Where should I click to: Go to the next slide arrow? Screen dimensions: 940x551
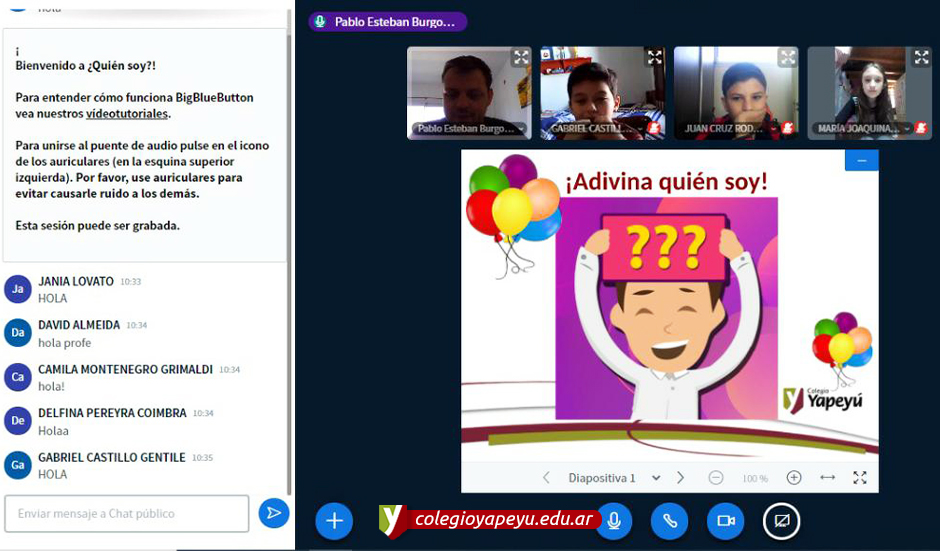click(x=680, y=478)
